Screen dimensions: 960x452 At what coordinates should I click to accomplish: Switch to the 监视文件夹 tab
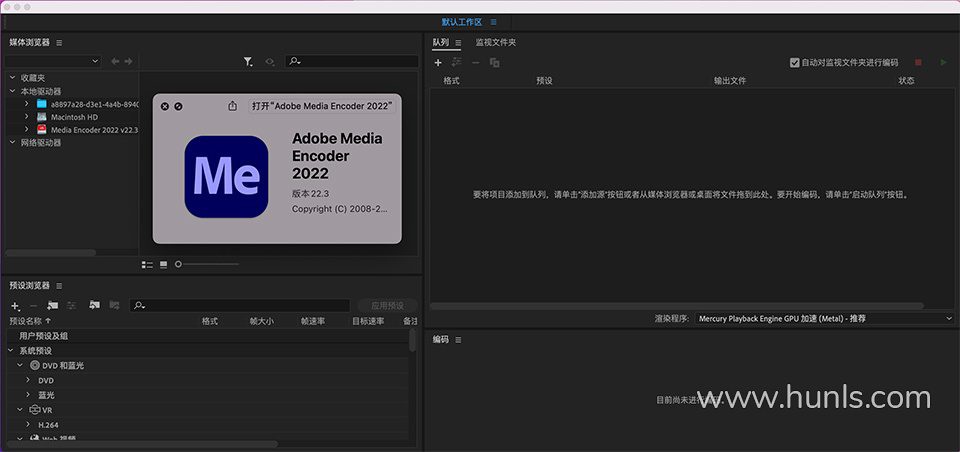495,42
